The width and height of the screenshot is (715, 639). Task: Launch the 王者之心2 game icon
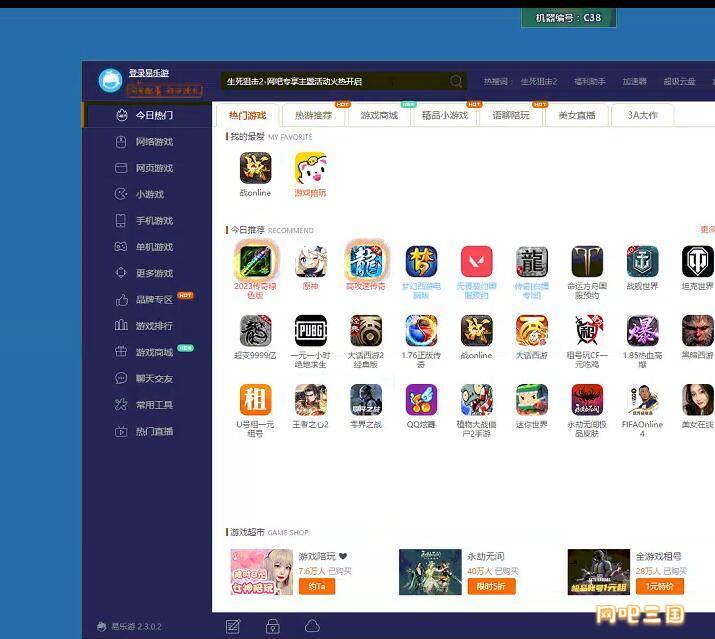311,400
